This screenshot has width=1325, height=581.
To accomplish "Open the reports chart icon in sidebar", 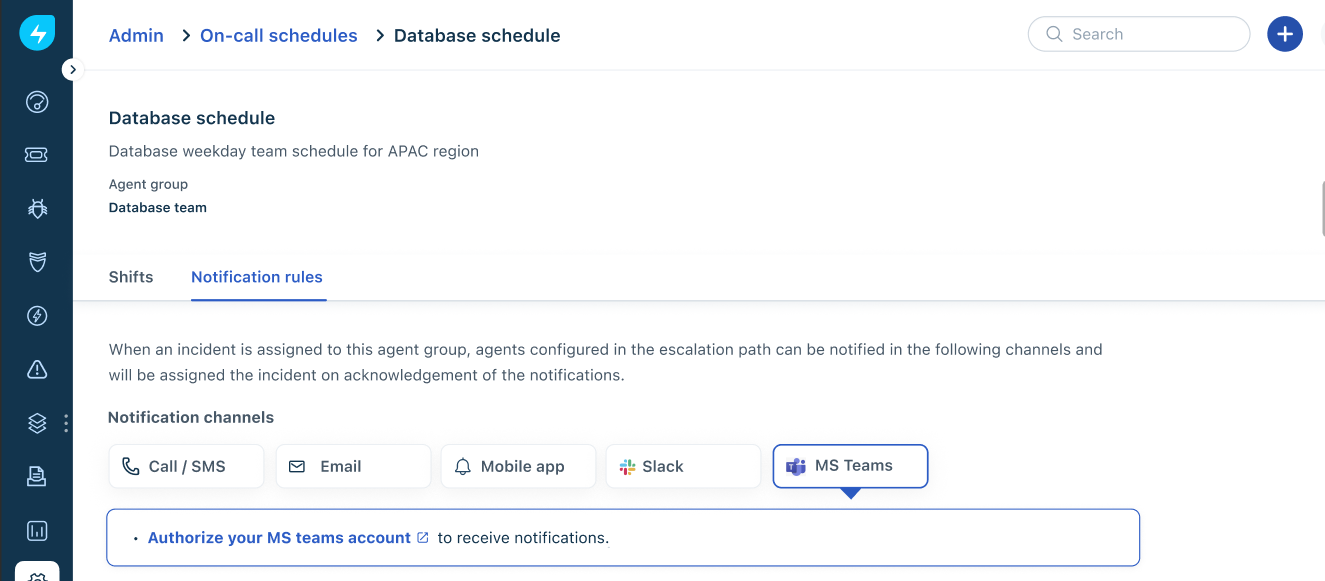I will click(x=37, y=530).
